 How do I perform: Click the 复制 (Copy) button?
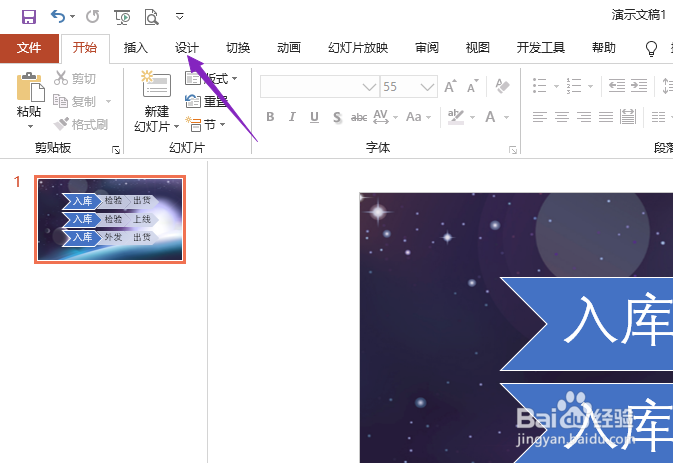click(75, 101)
